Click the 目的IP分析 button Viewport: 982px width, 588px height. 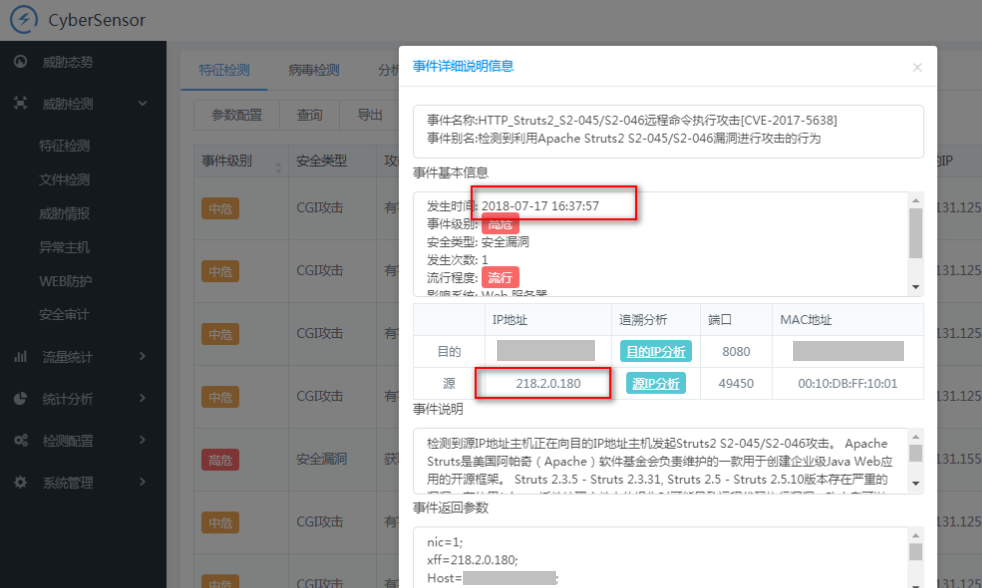click(x=656, y=352)
